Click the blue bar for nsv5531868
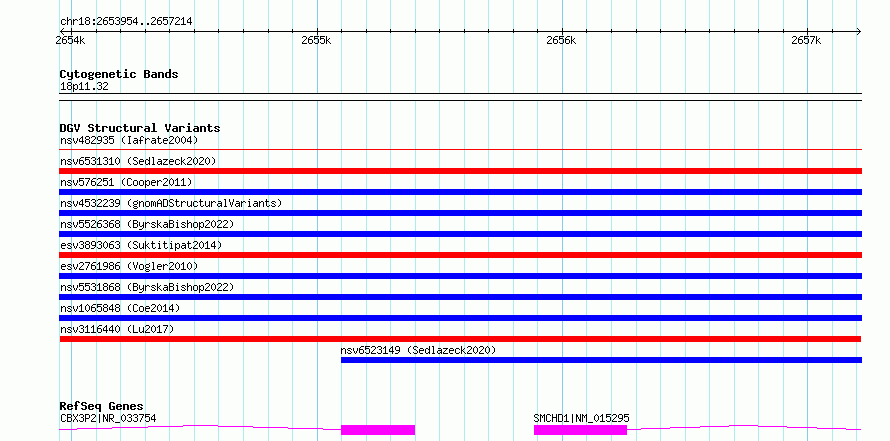 [x=460, y=297]
